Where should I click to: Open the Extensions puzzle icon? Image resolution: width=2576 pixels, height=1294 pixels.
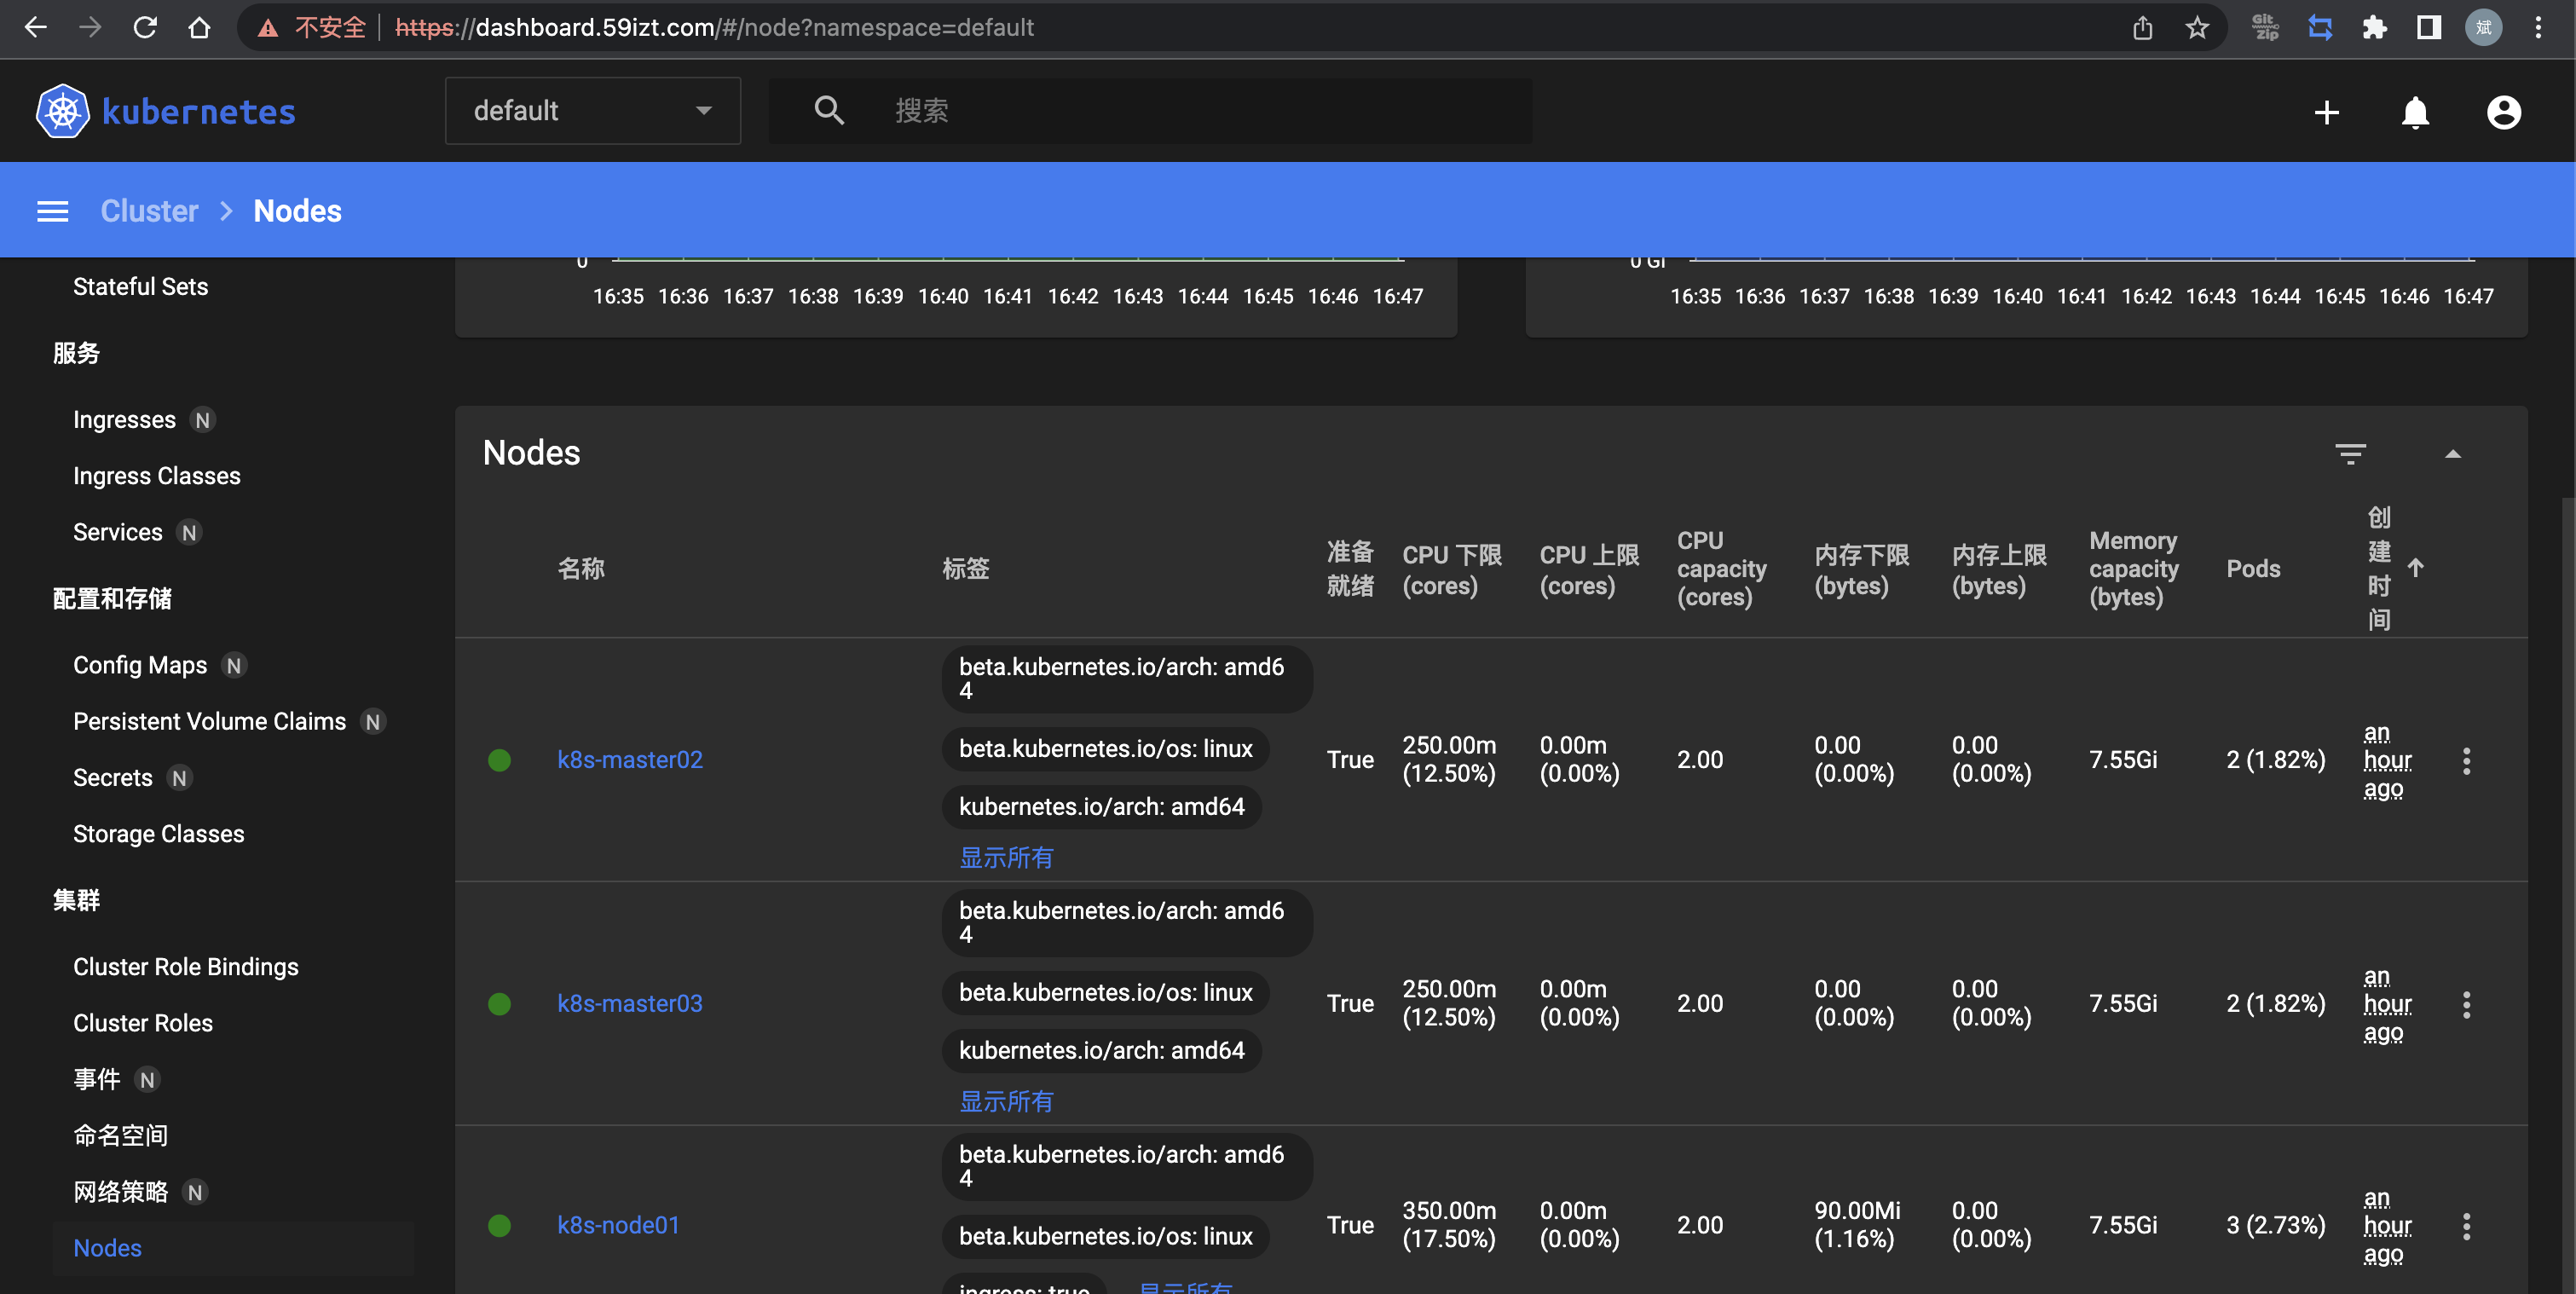point(2374,27)
